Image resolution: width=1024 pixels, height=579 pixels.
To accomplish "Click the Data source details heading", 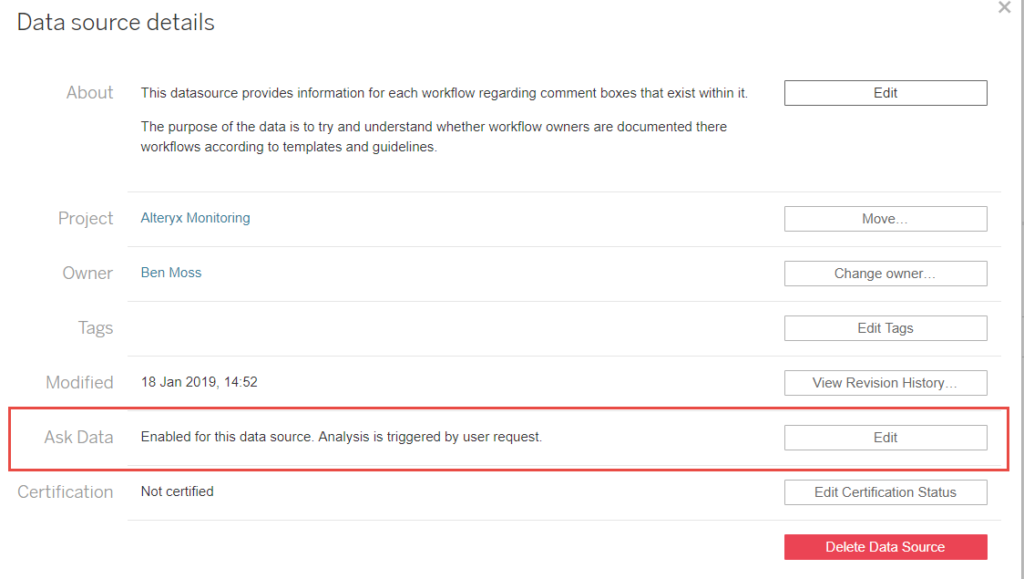I will (x=116, y=22).
